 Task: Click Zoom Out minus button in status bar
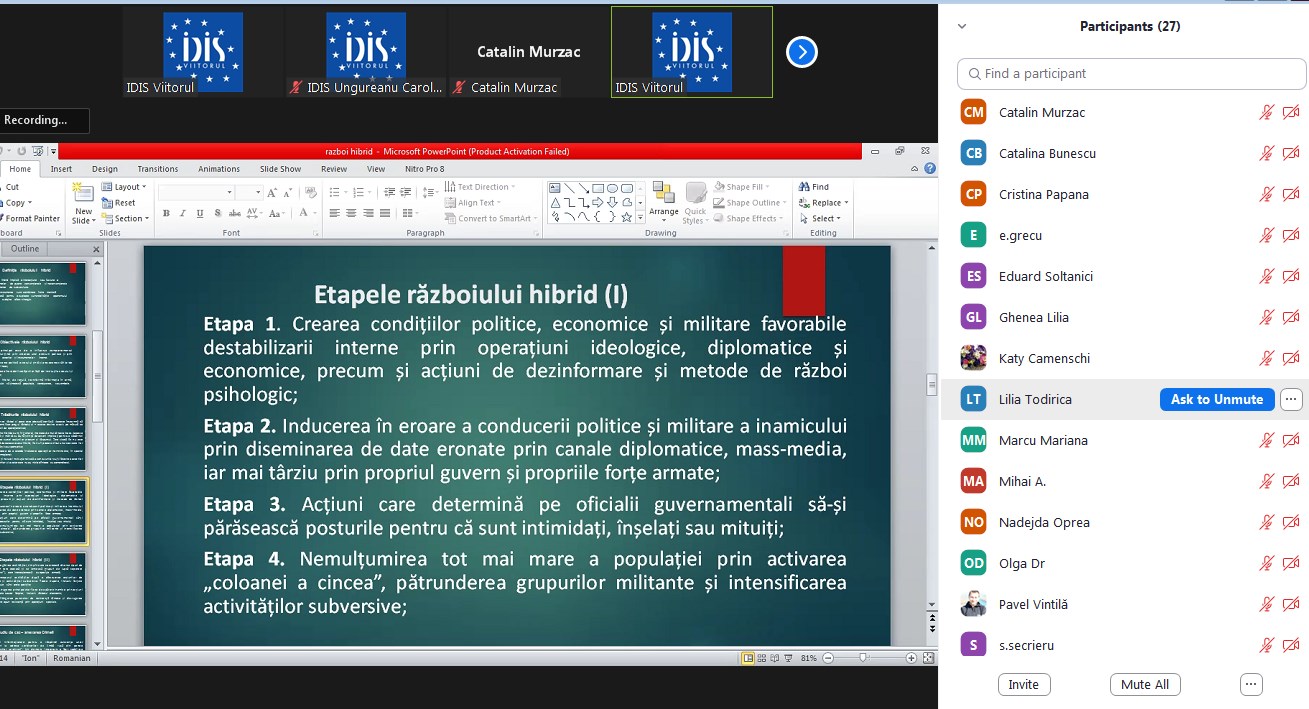830,658
